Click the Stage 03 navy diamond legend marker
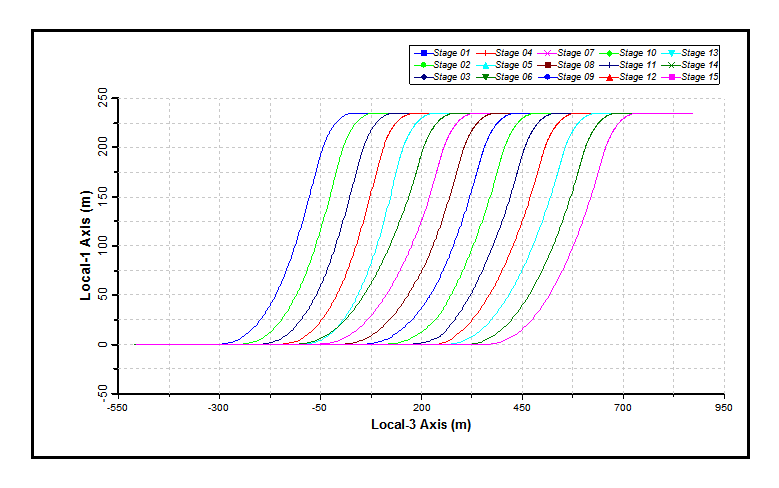This screenshot has width=779, height=488. pos(423,77)
